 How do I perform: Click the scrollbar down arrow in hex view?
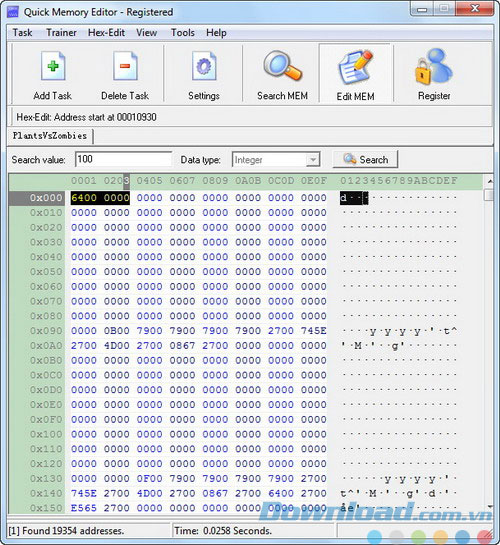coord(489,507)
